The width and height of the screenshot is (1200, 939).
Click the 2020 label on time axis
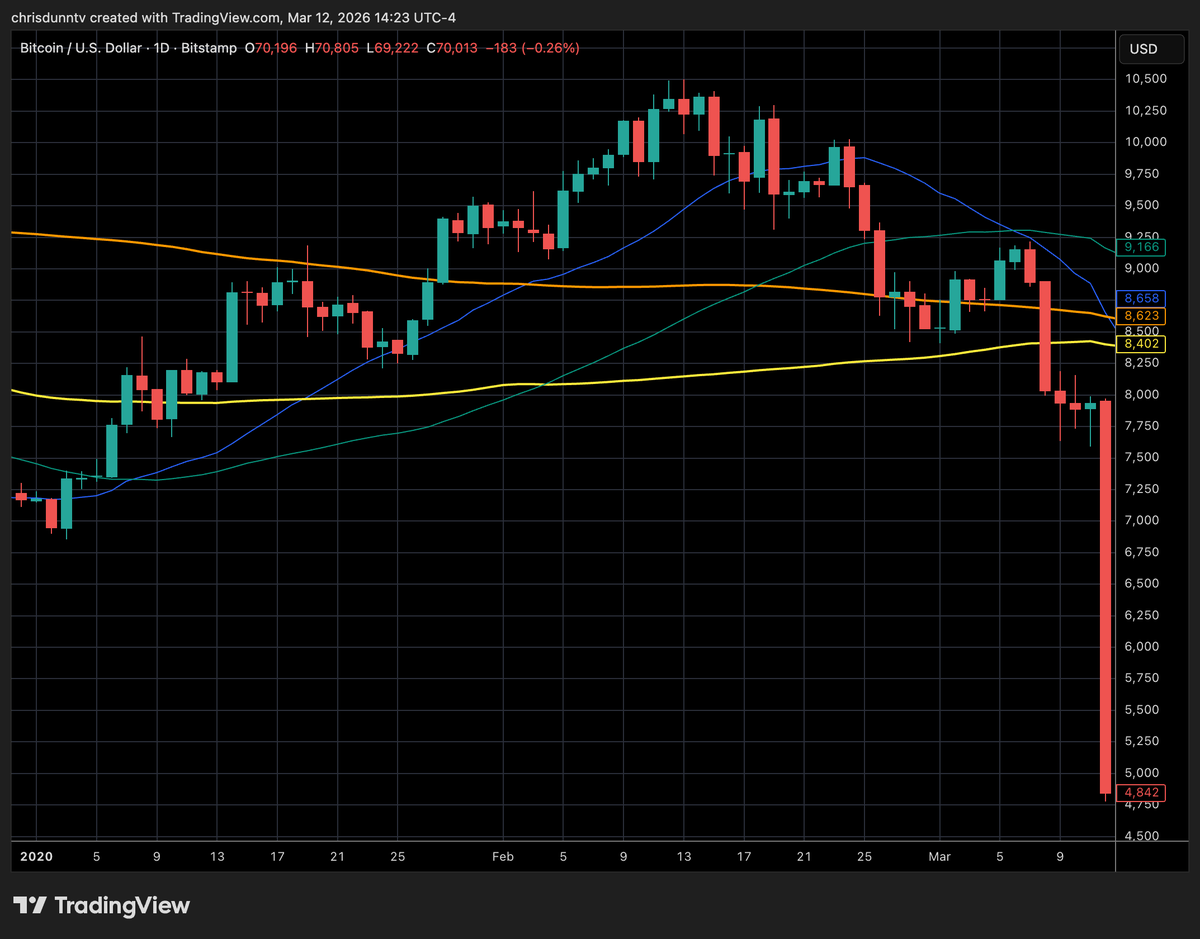point(36,857)
